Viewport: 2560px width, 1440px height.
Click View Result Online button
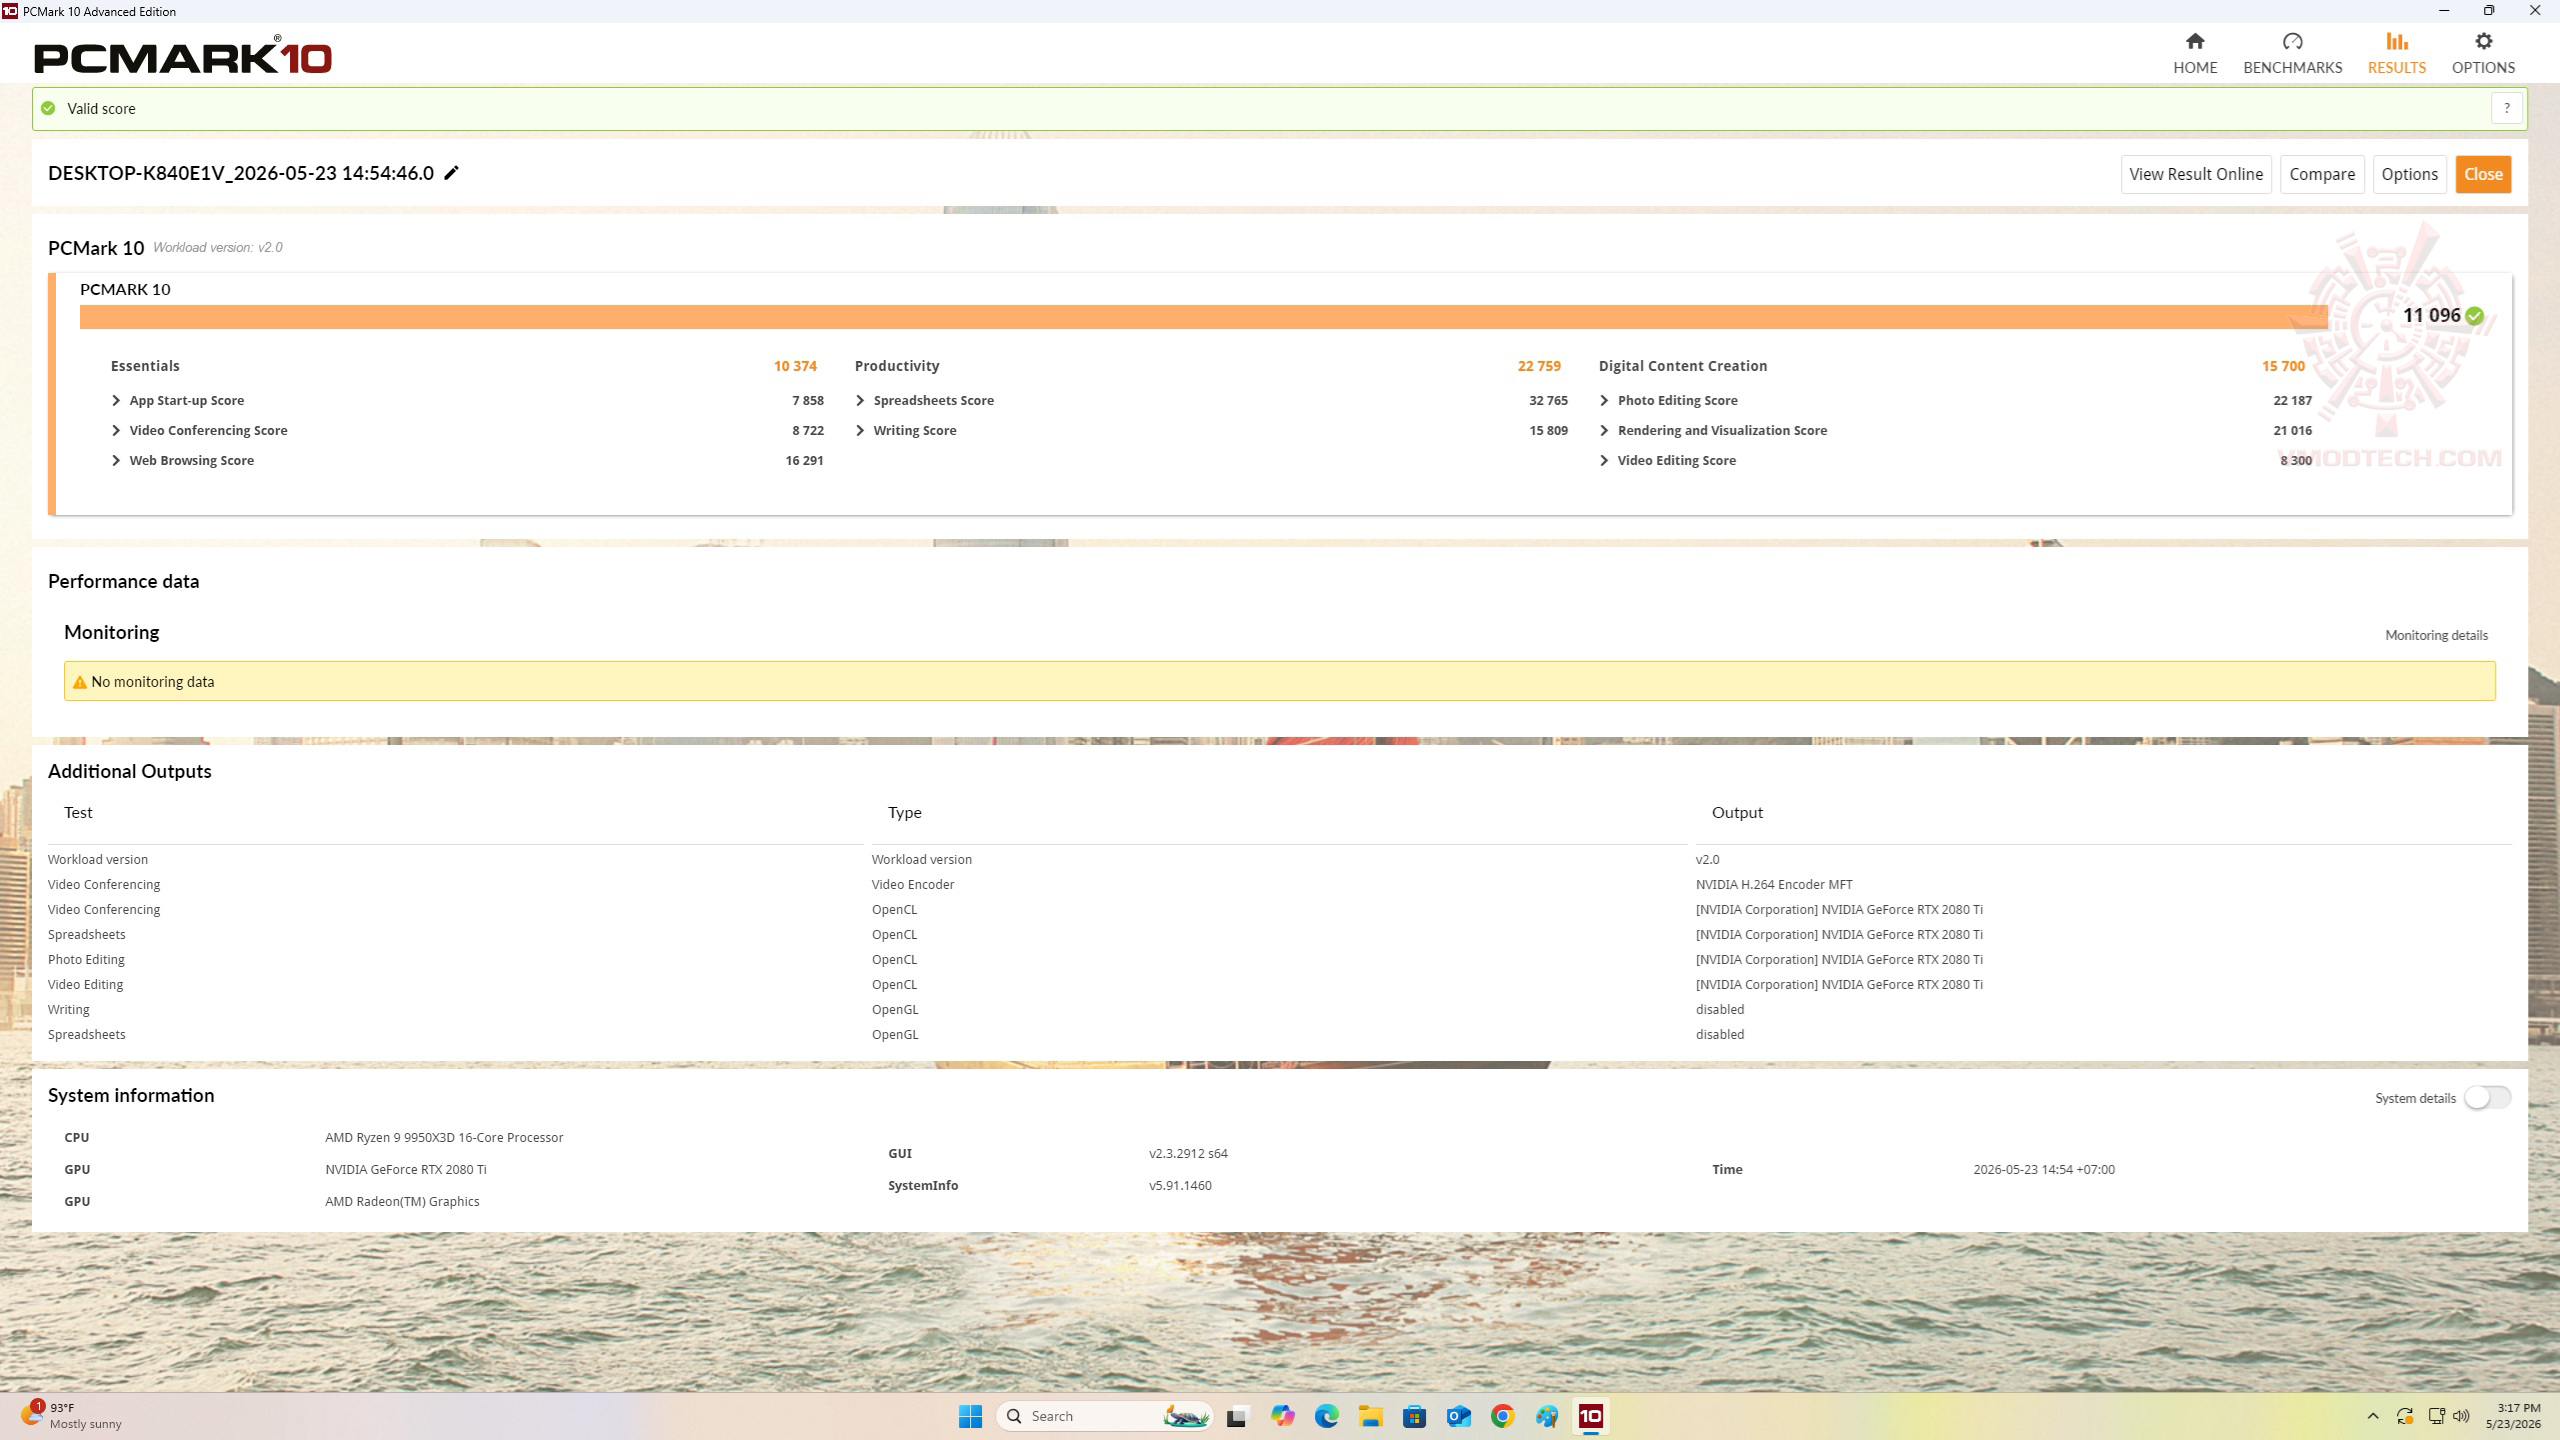pyautogui.click(x=2196, y=174)
